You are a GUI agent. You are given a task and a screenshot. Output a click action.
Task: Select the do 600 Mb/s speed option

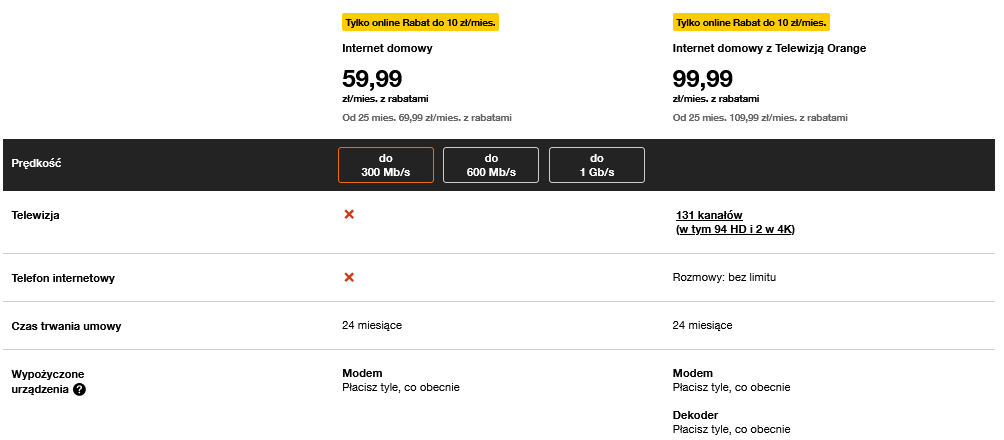coord(491,165)
